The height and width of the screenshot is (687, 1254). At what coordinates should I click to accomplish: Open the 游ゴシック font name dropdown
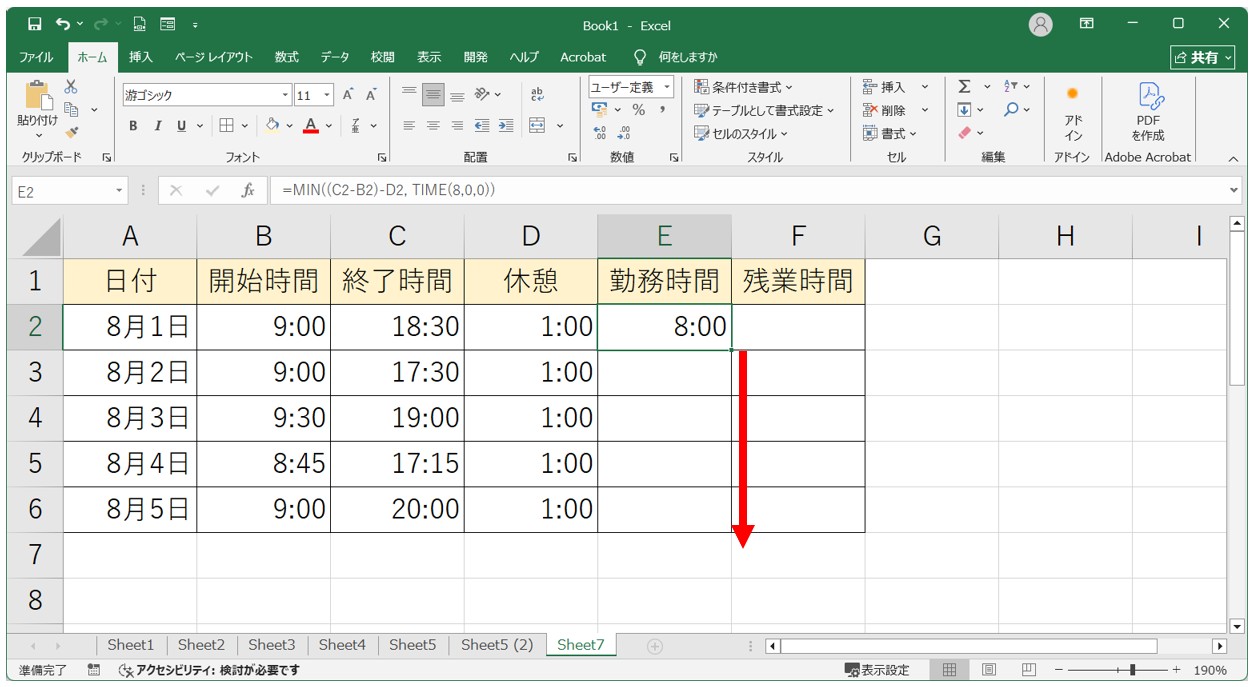(286, 95)
